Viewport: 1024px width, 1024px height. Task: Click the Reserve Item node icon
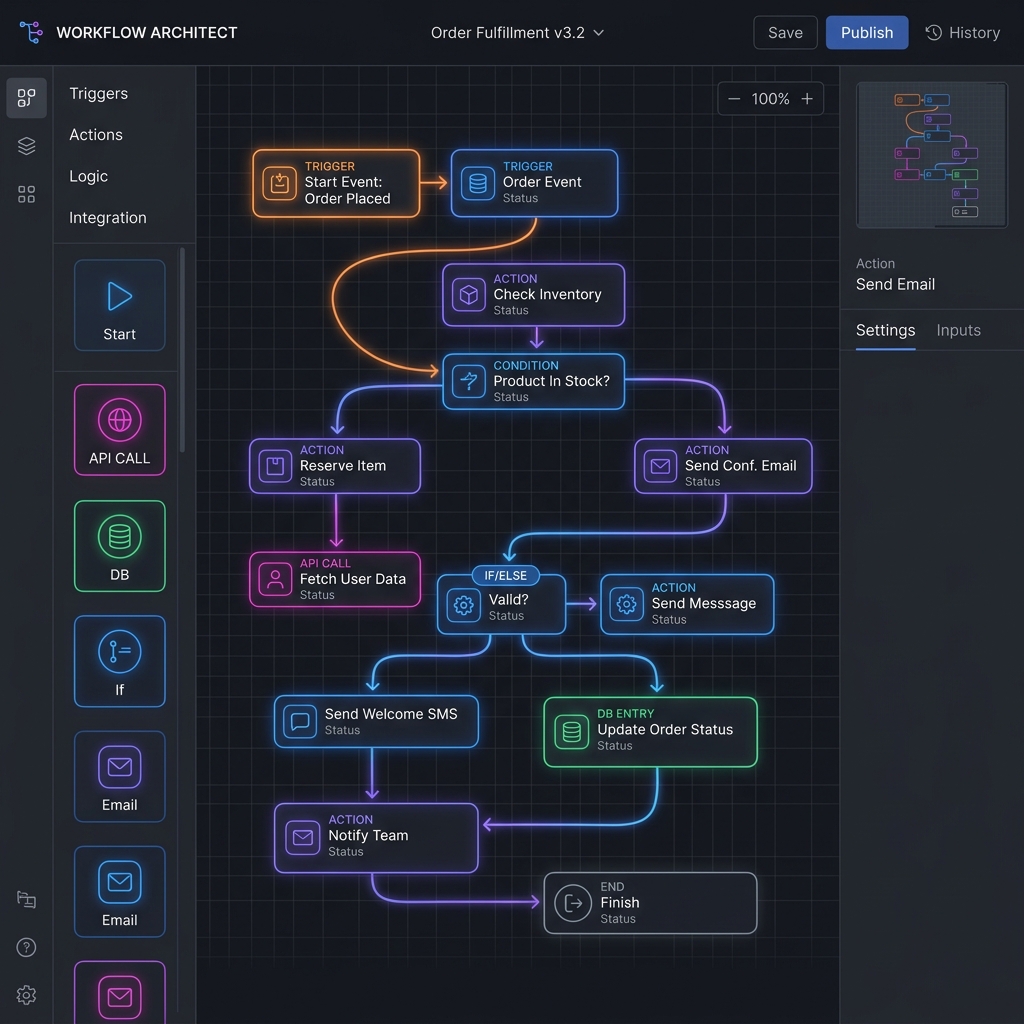click(x=275, y=466)
